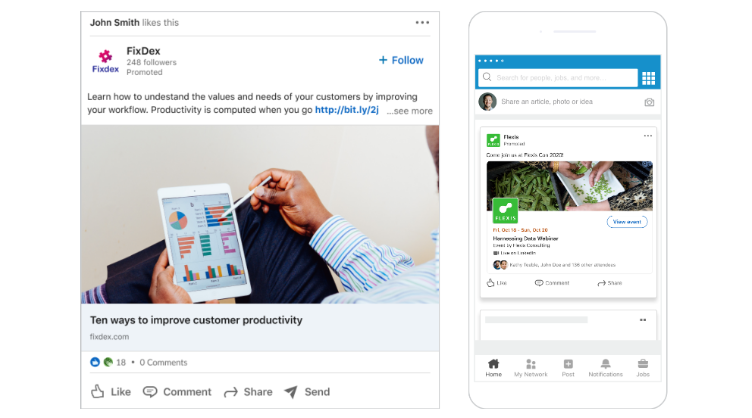The height and width of the screenshot is (418, 752).
Task: Send the FixDex post via message
Action: (306, 392)
